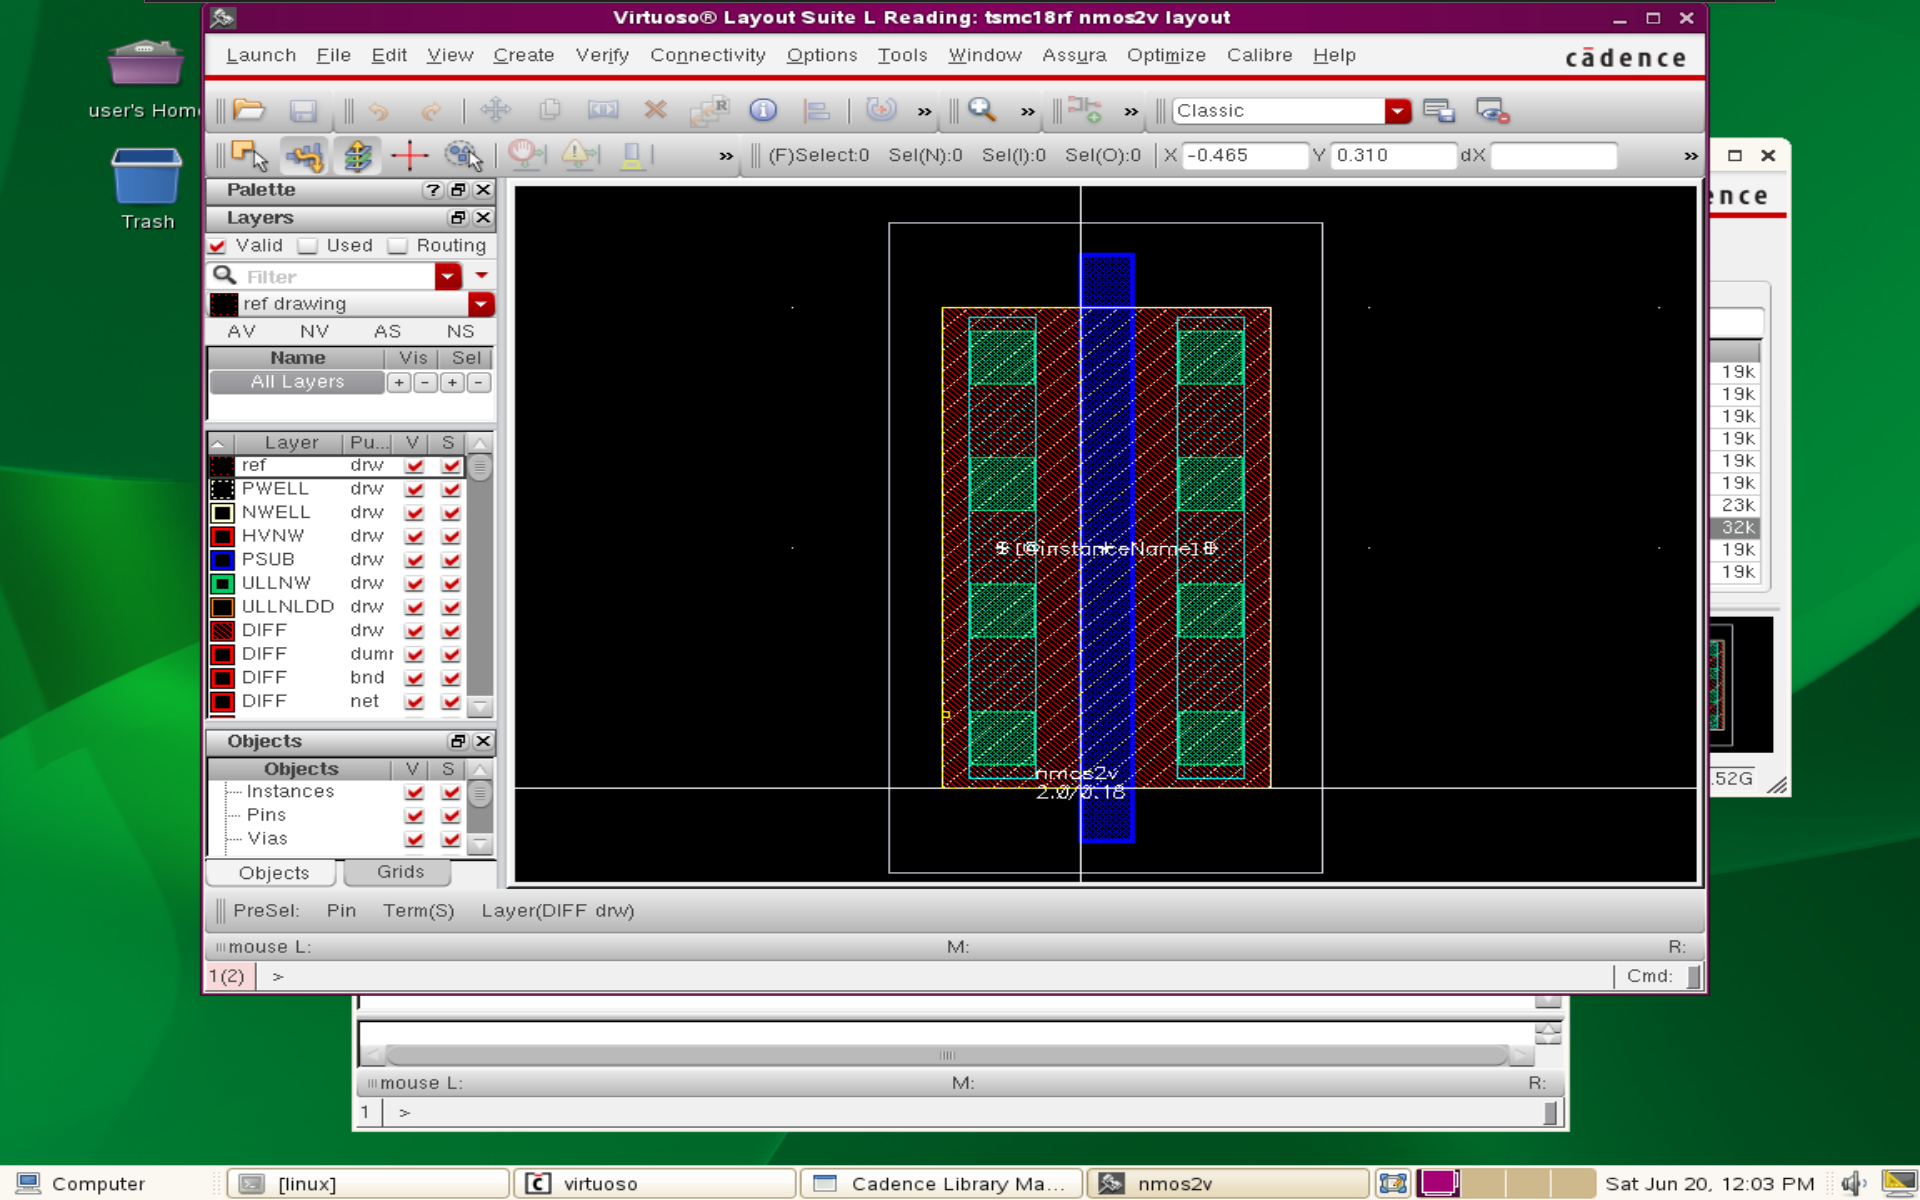Select the Stretch tool icon
The width and height of the screenshot is (1920, 1200).
(x=602, y=110)
